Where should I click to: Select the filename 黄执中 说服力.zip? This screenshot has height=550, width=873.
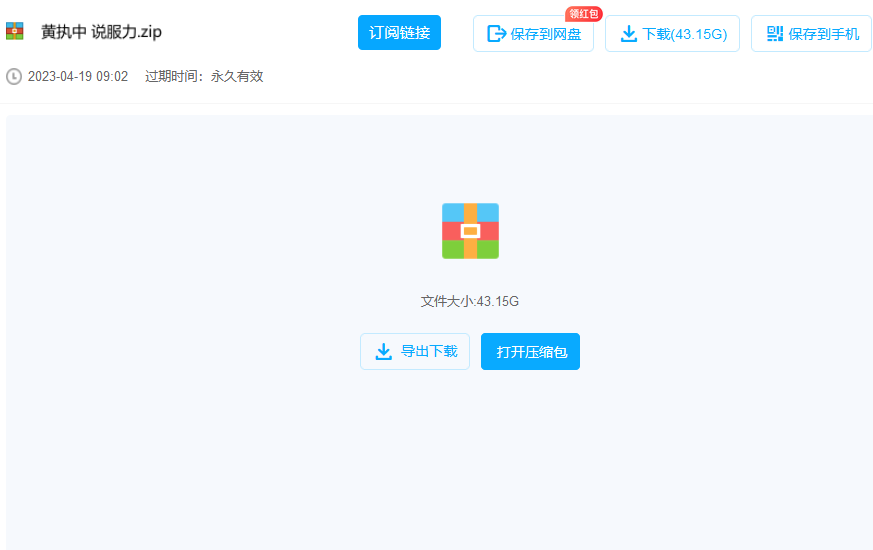(101, 32)
